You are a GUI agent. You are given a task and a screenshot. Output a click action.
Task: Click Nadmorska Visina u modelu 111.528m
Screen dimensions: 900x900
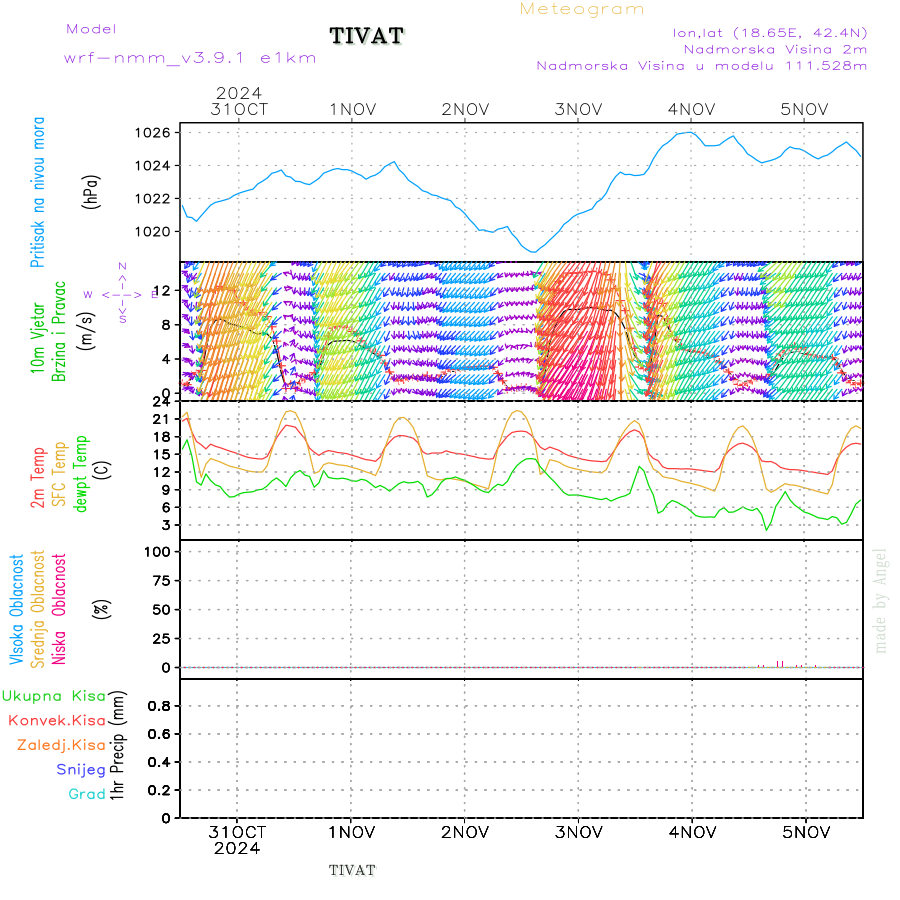[701, 65]
